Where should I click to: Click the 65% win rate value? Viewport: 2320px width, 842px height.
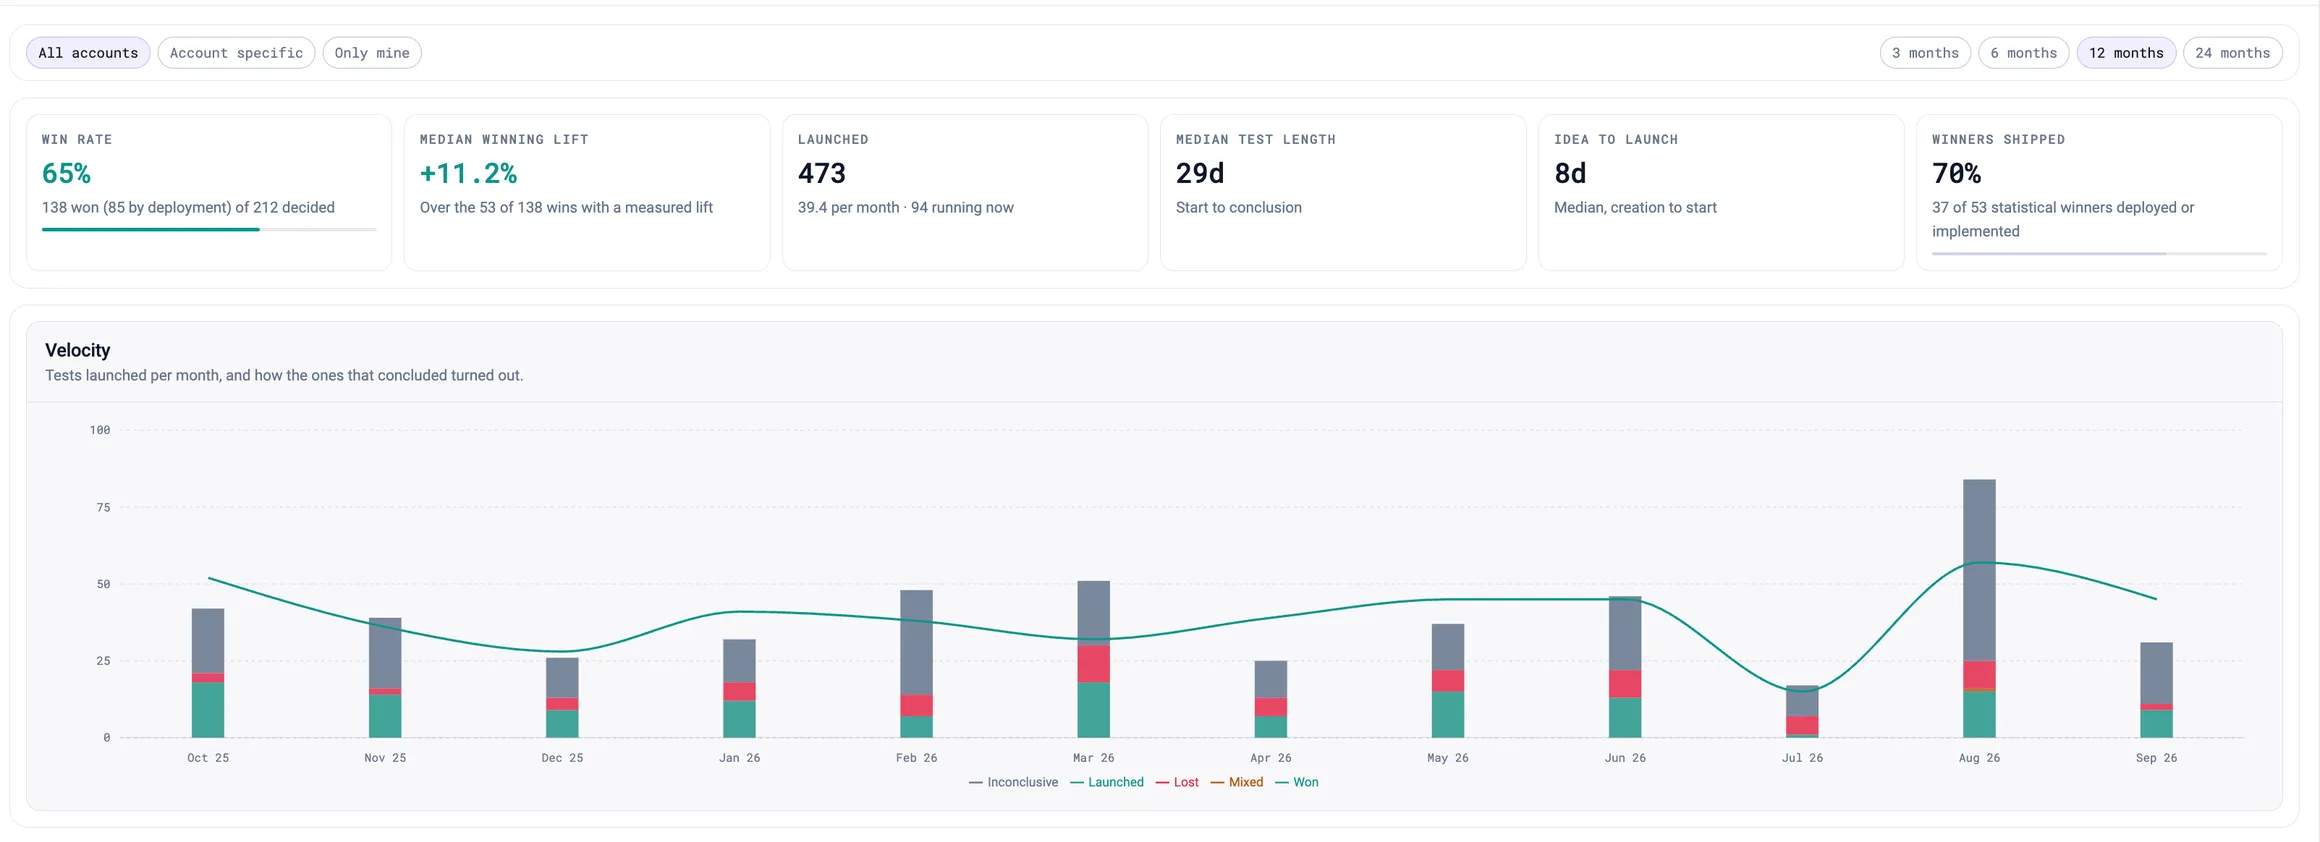[66, 174]
